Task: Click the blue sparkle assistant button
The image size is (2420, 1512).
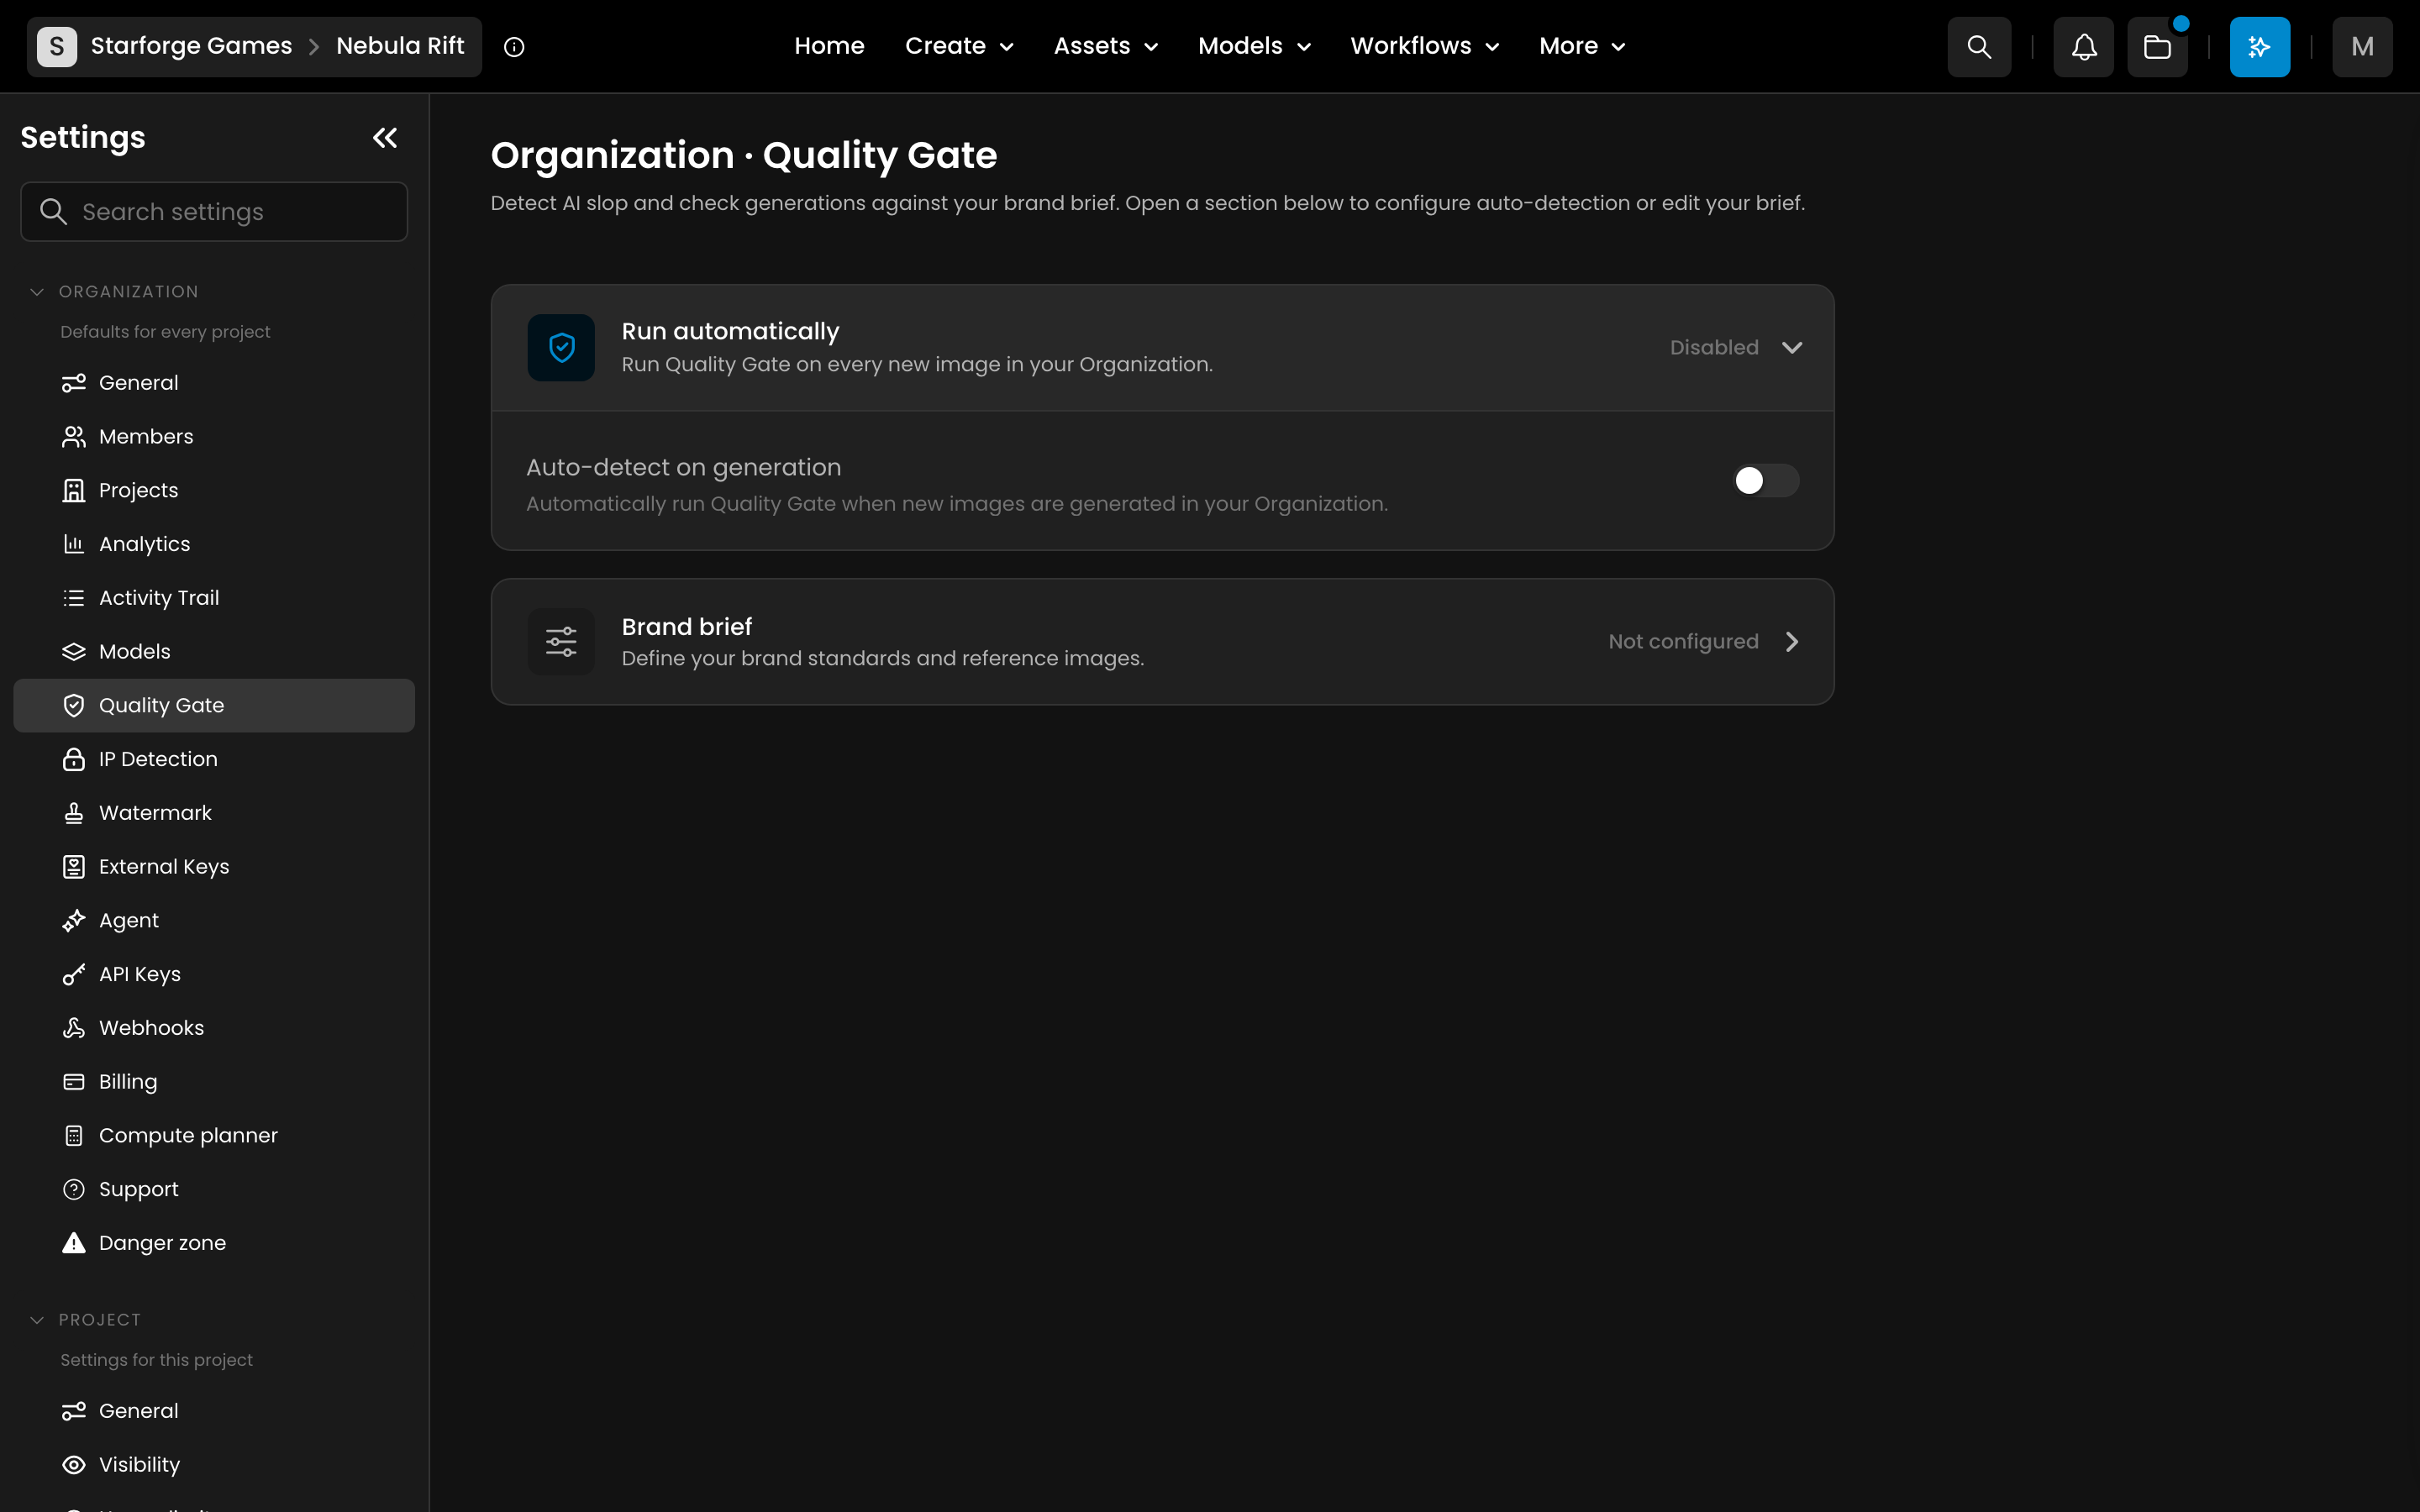Action: pos(2259,46)
